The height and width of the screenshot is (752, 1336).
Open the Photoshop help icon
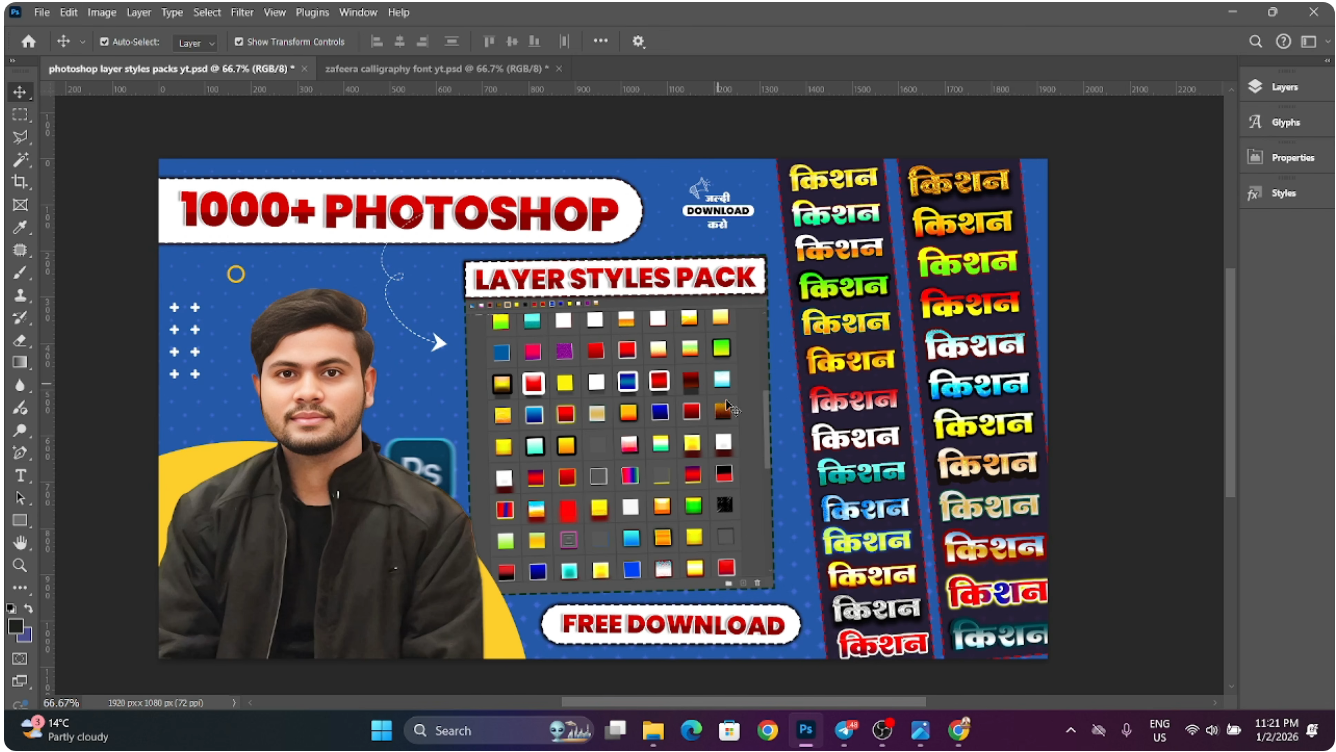click(1283, 42)
